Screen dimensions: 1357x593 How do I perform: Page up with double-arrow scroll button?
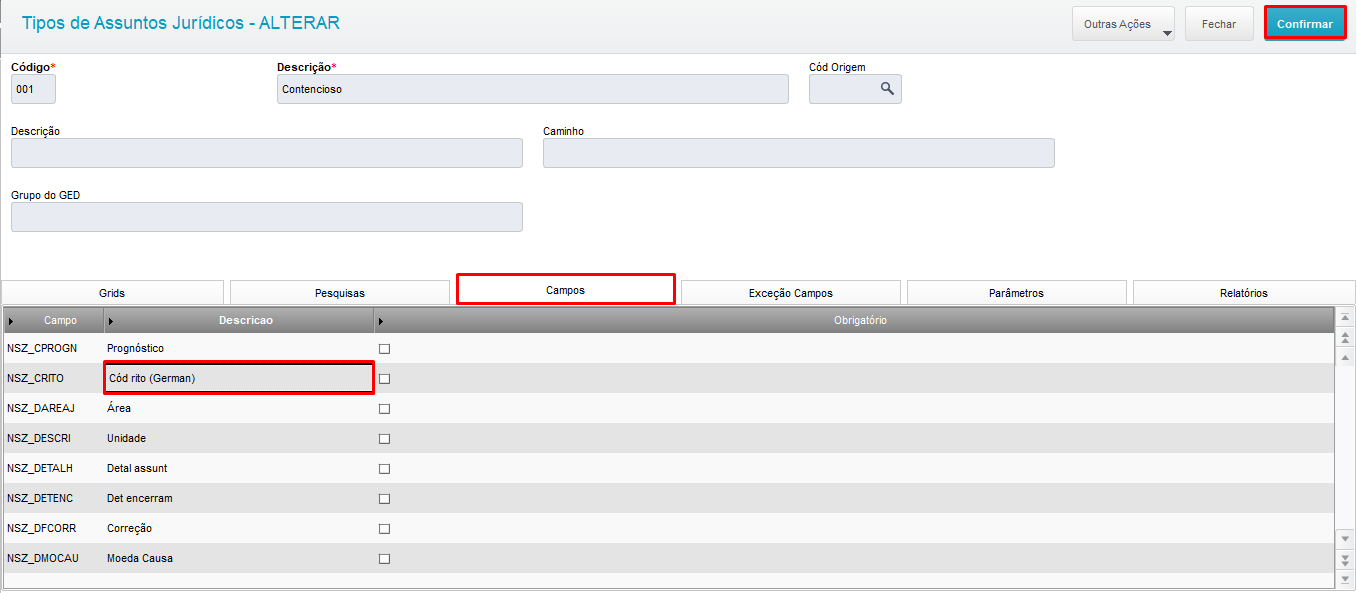point(1345,337)
